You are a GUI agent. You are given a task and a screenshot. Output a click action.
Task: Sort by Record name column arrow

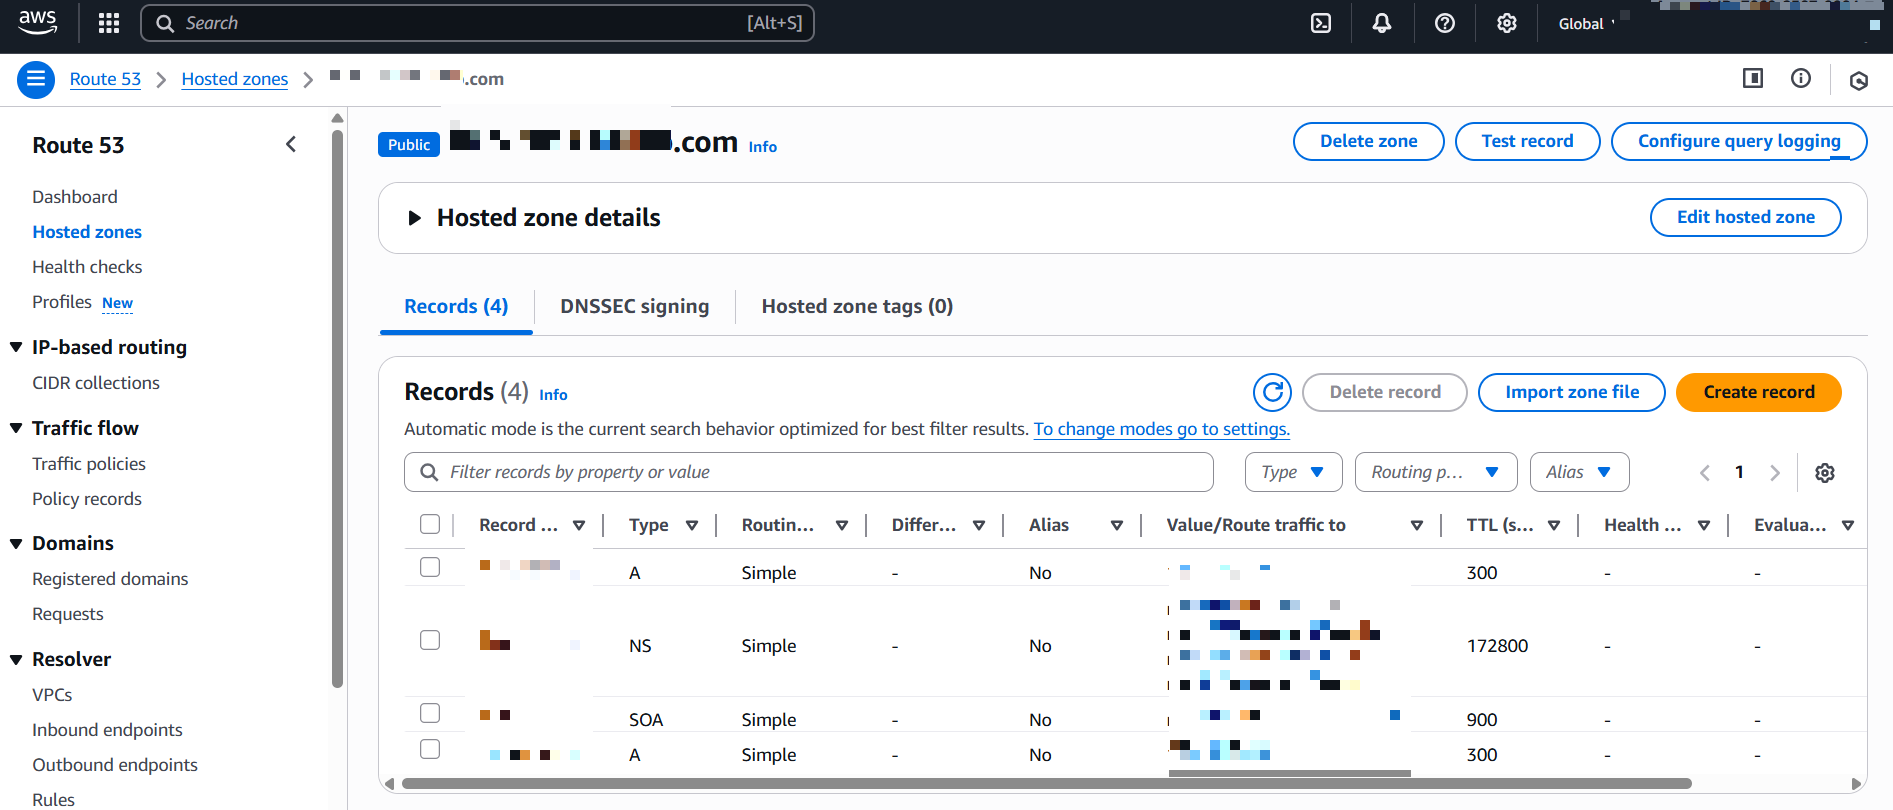tap(579, 525)
